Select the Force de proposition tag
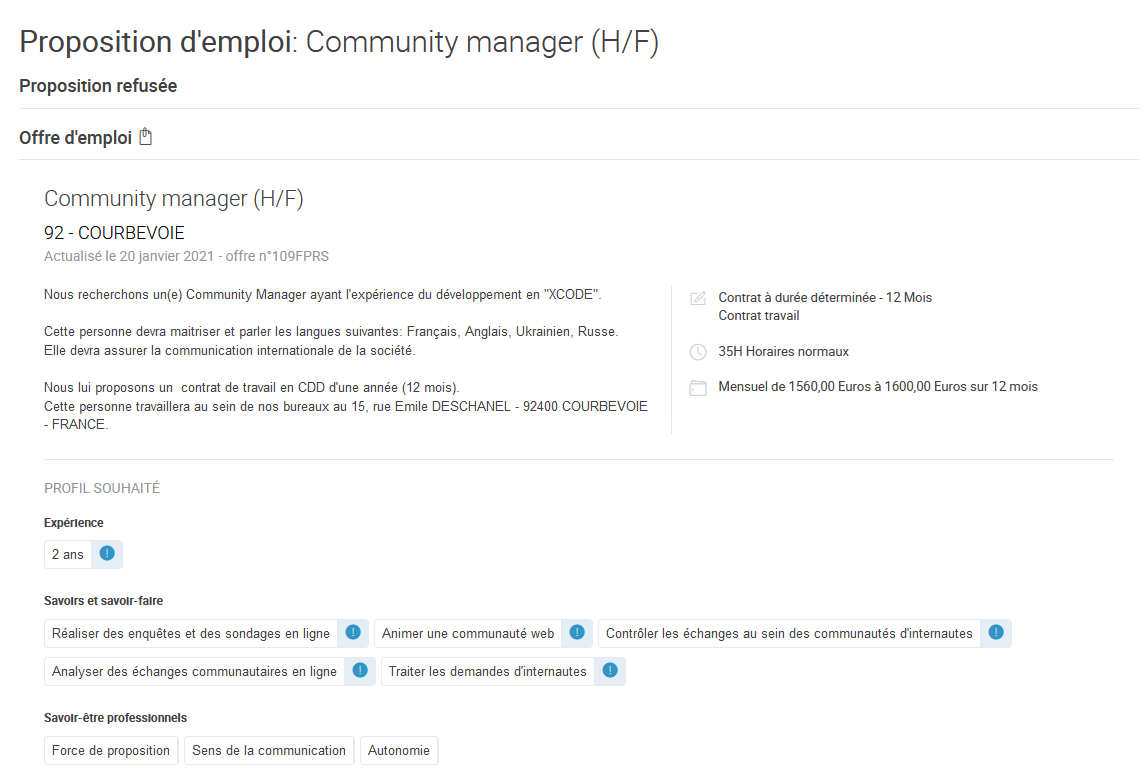This screenshot has width=1145, height=772. pos(111,750)
